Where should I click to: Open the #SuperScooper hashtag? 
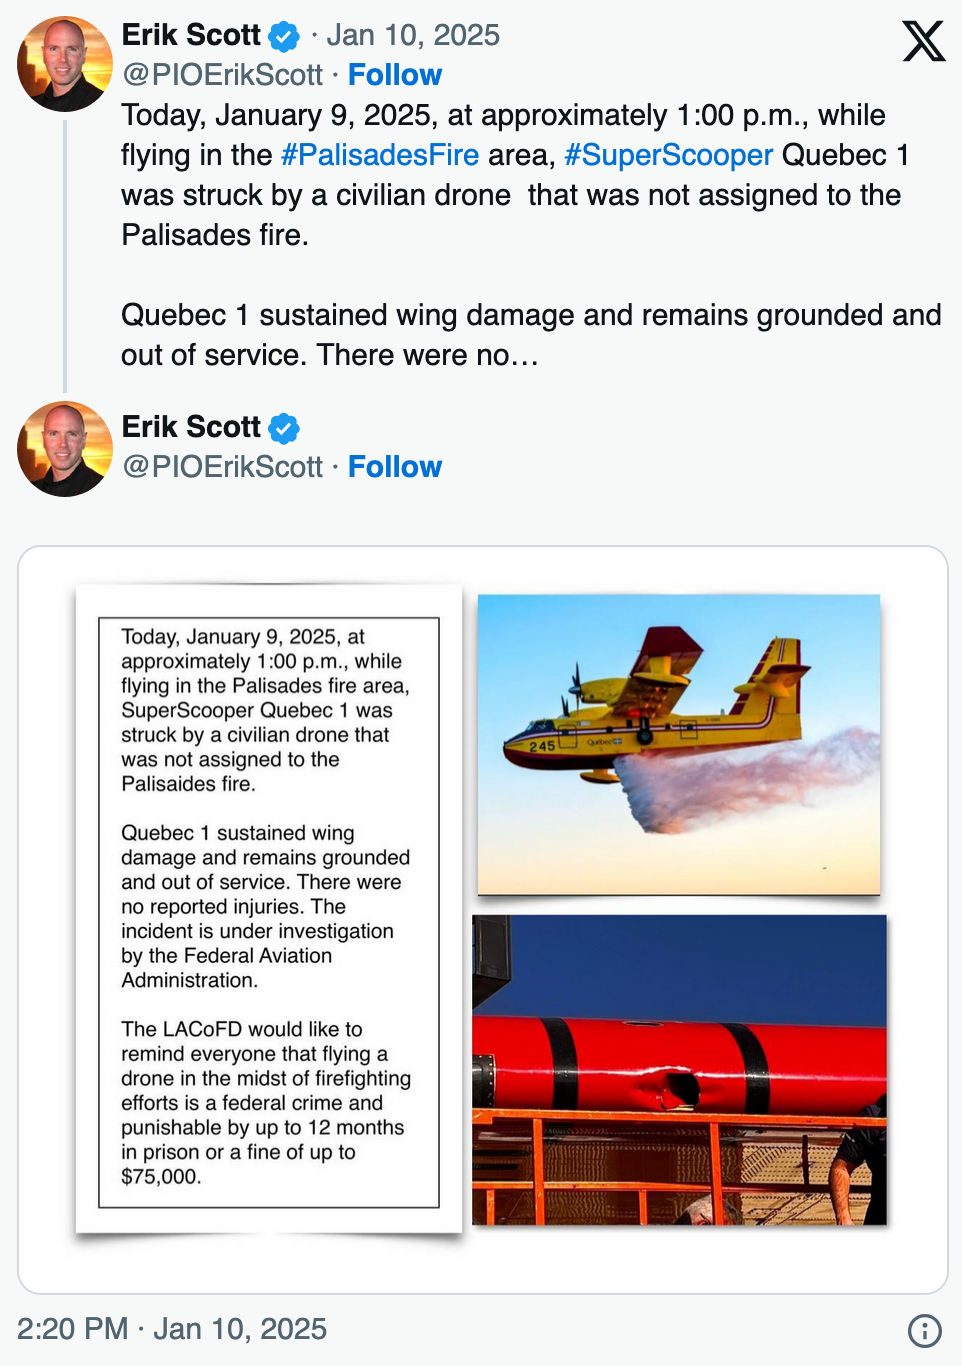click(669, 155)
